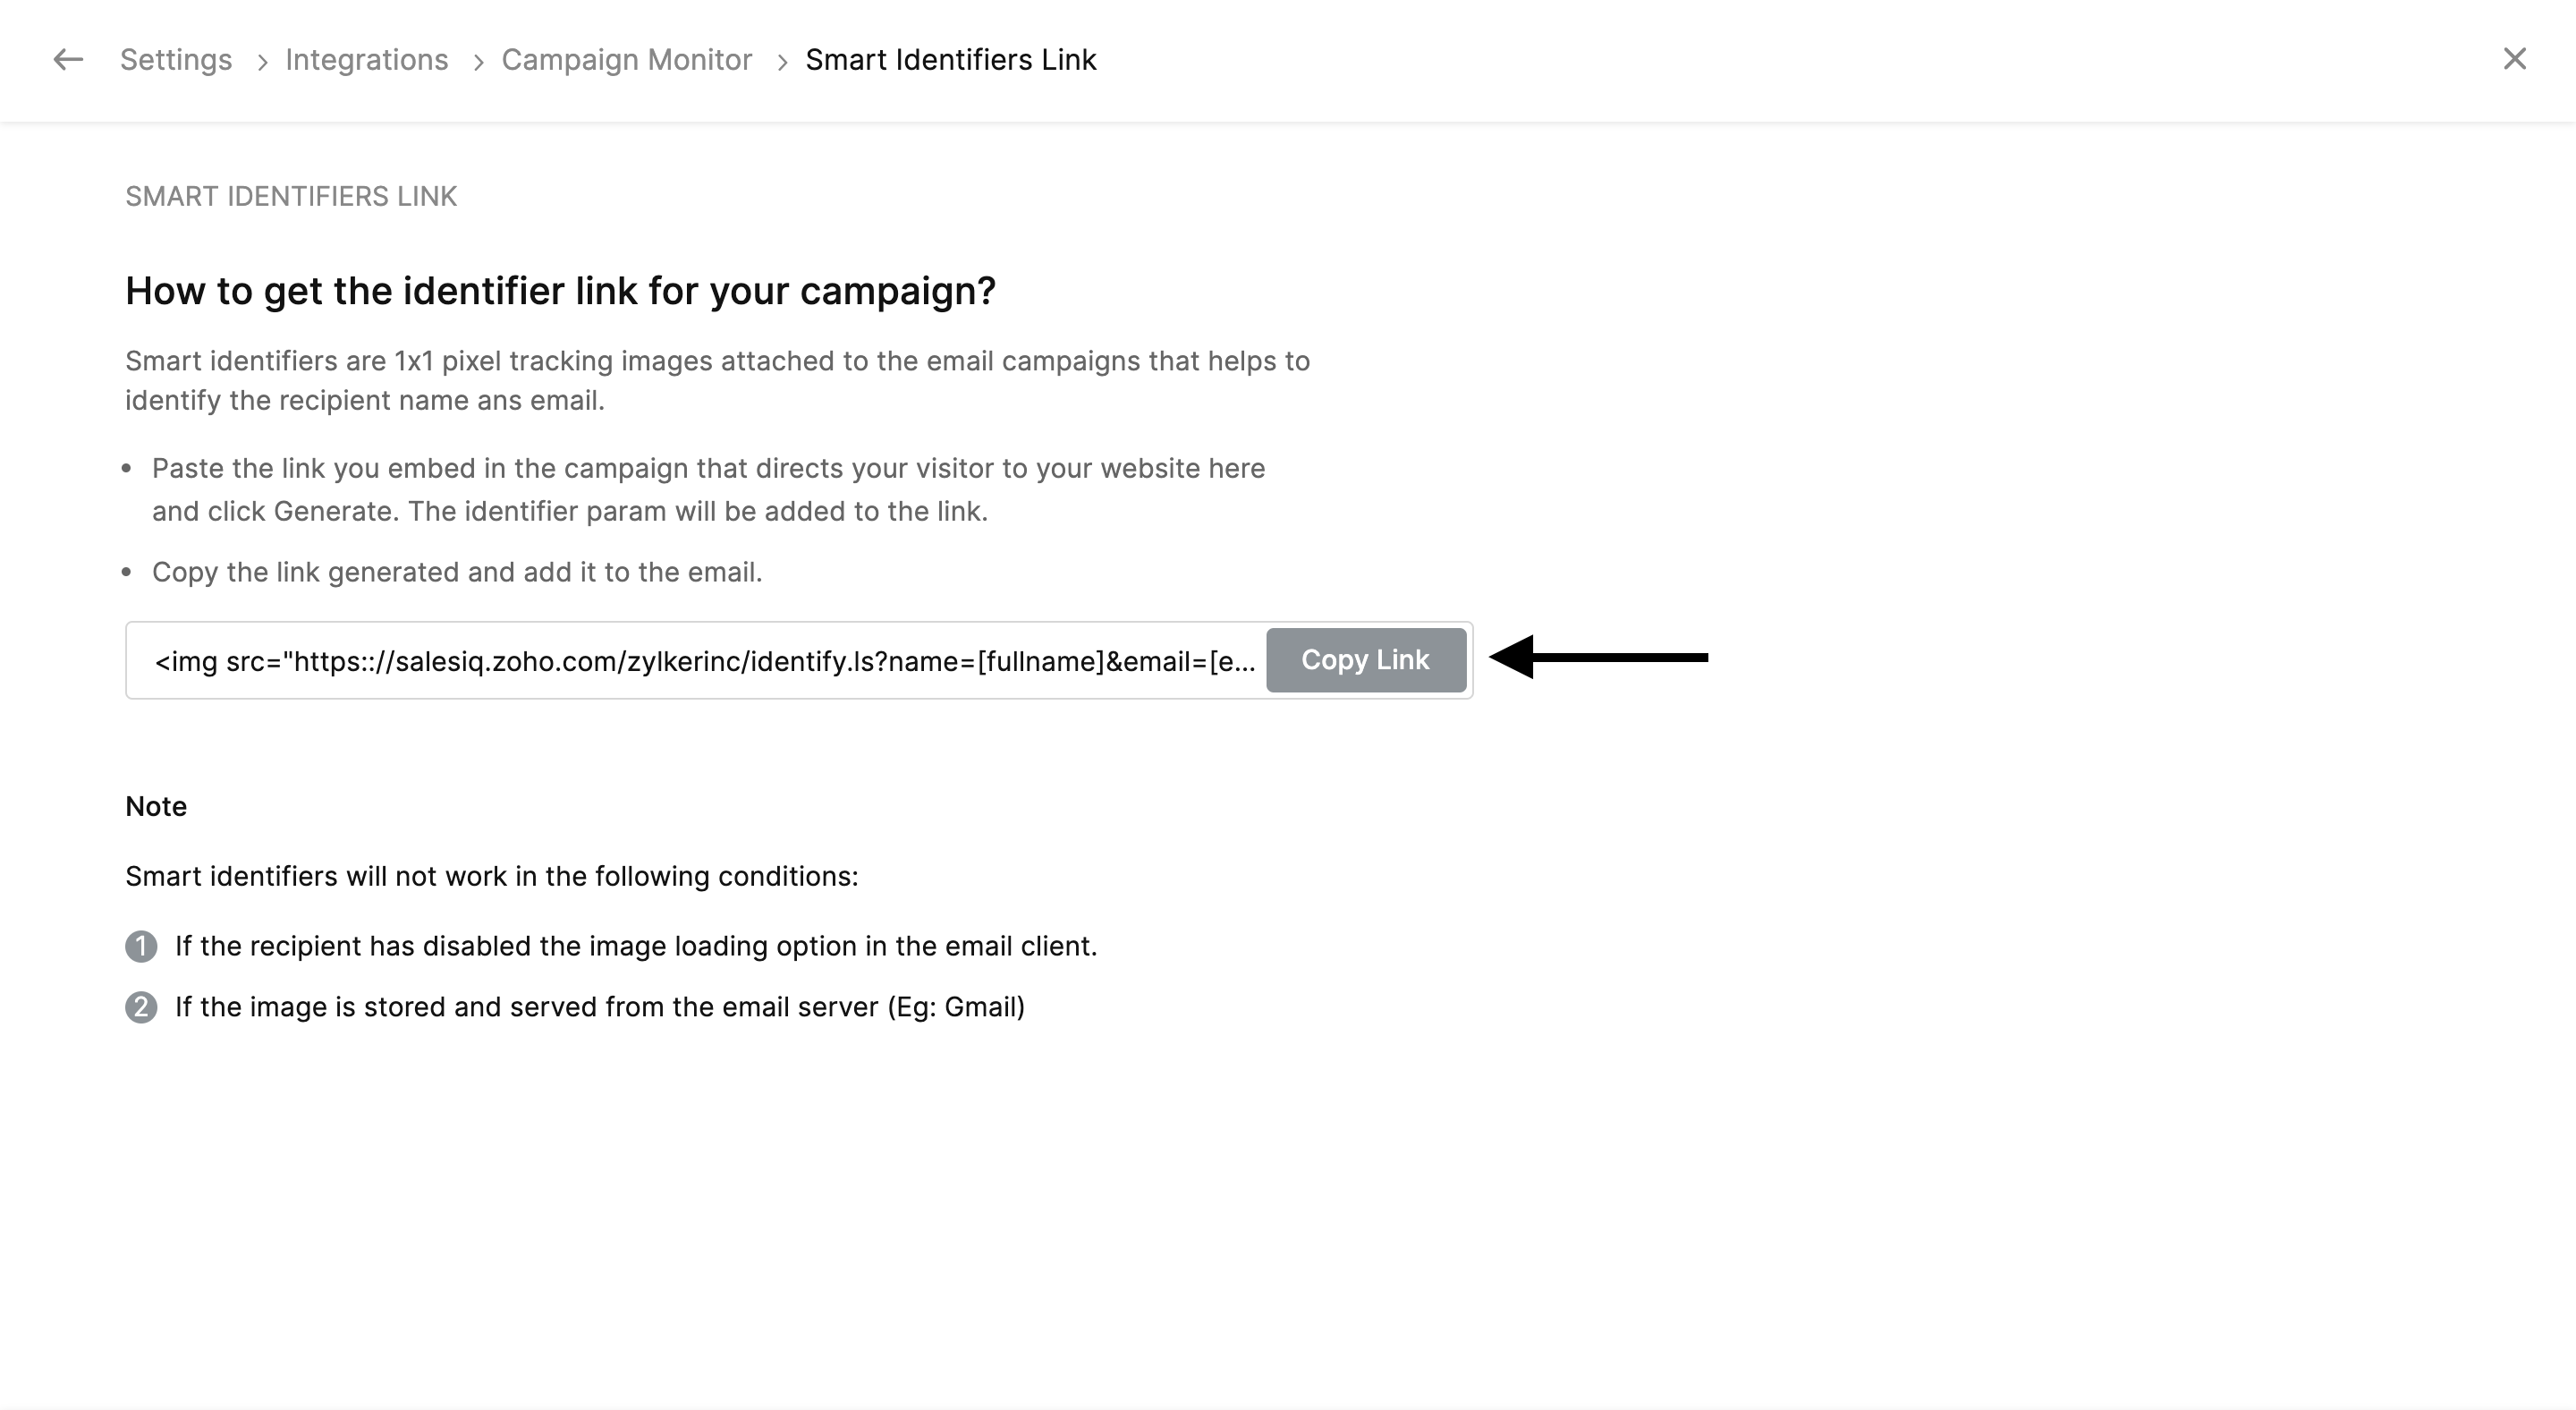
Task: Click the number 2 circle badge
Action: [141, 1007]
